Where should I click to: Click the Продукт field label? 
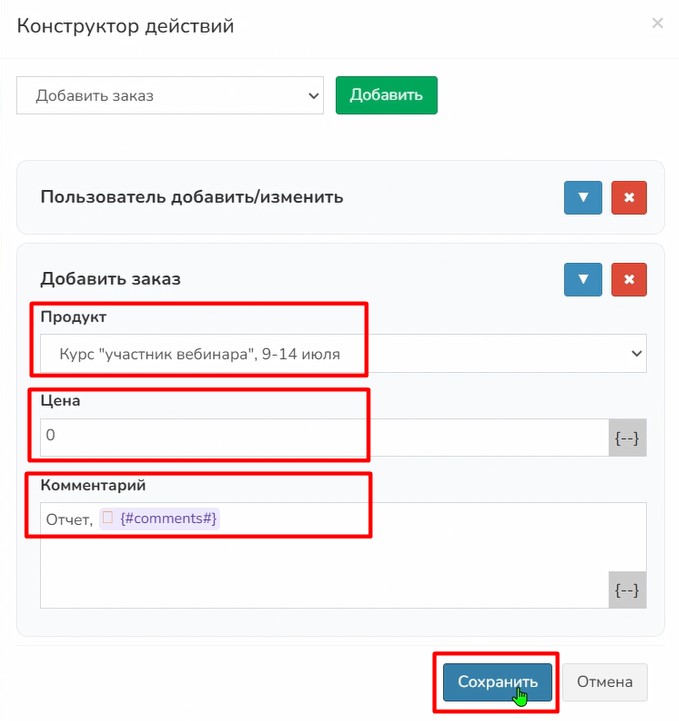[73, 316]
